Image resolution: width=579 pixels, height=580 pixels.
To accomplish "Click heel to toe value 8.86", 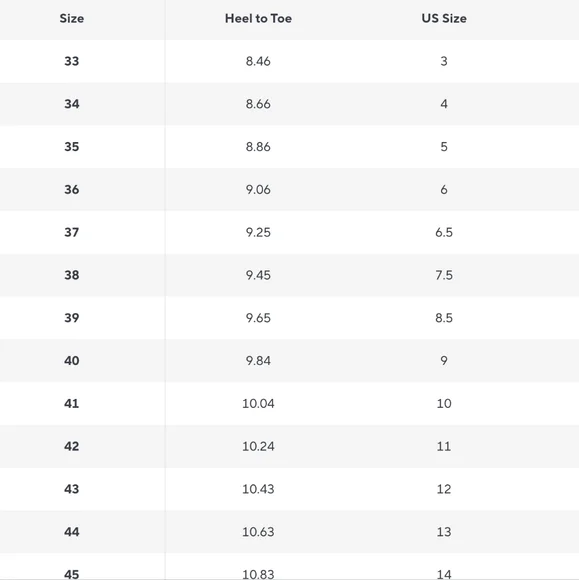I will pyautogui.click(x=258, y=147).
